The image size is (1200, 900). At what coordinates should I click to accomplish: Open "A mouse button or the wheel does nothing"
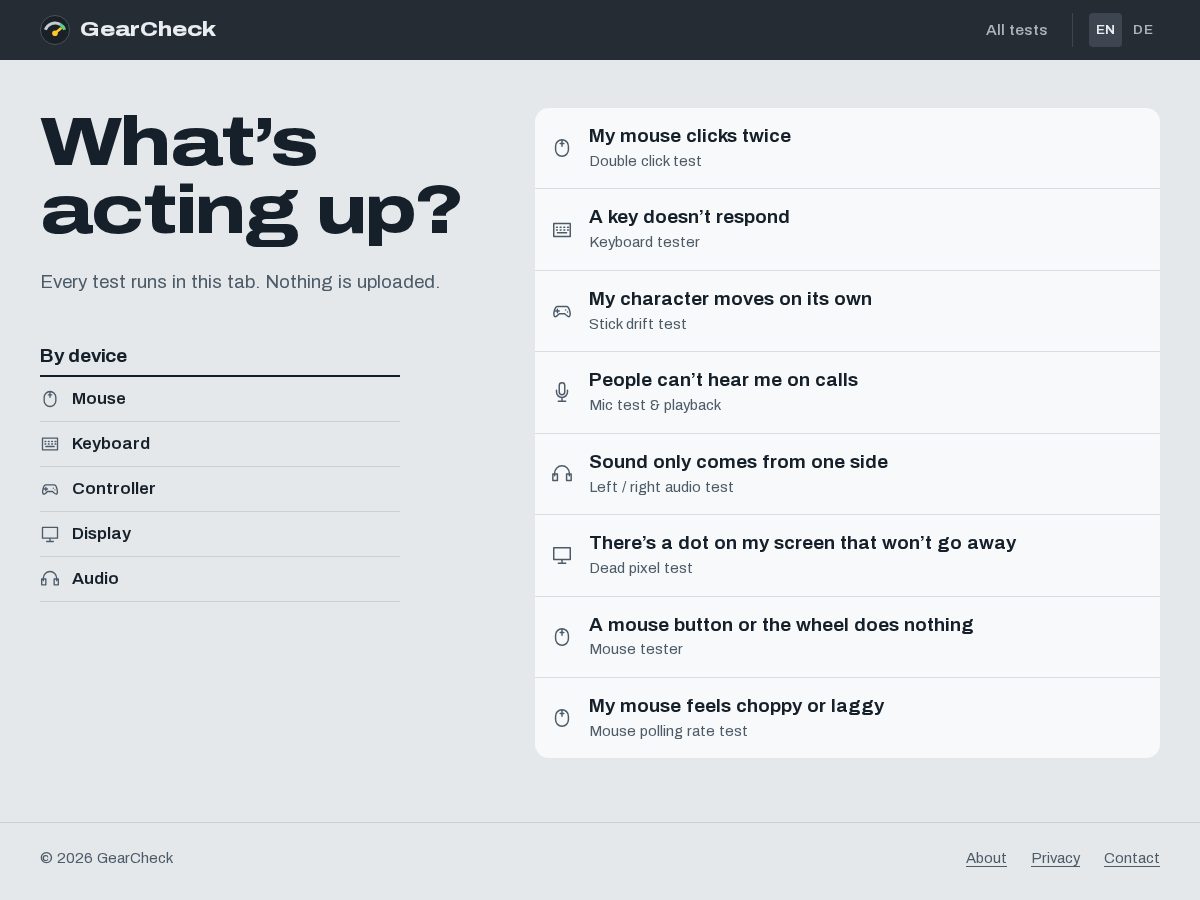coord(847,637)
